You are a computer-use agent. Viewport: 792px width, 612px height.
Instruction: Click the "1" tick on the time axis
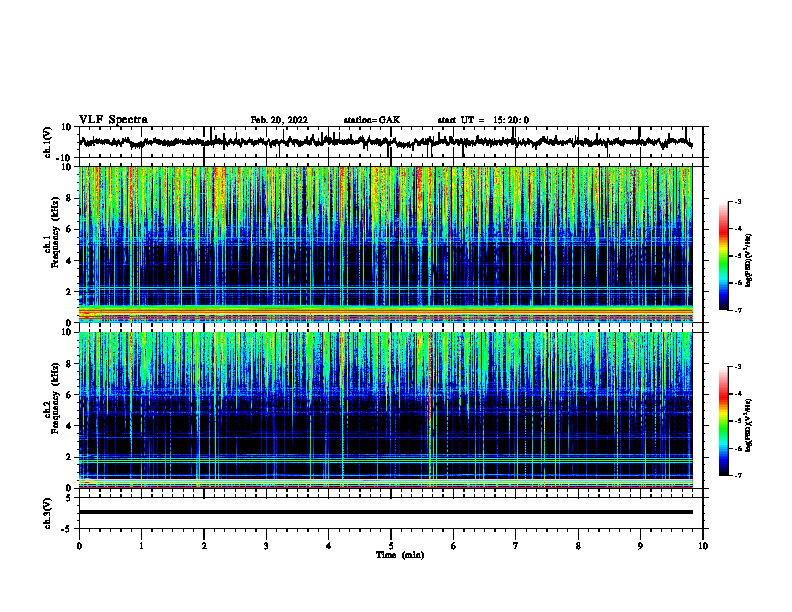coord(141,546)
